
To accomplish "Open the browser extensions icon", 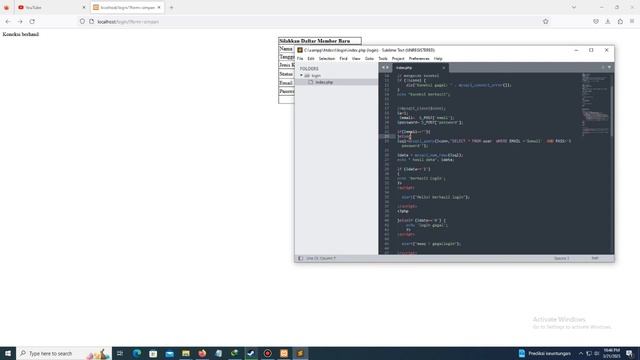I will tap(620, 21).
